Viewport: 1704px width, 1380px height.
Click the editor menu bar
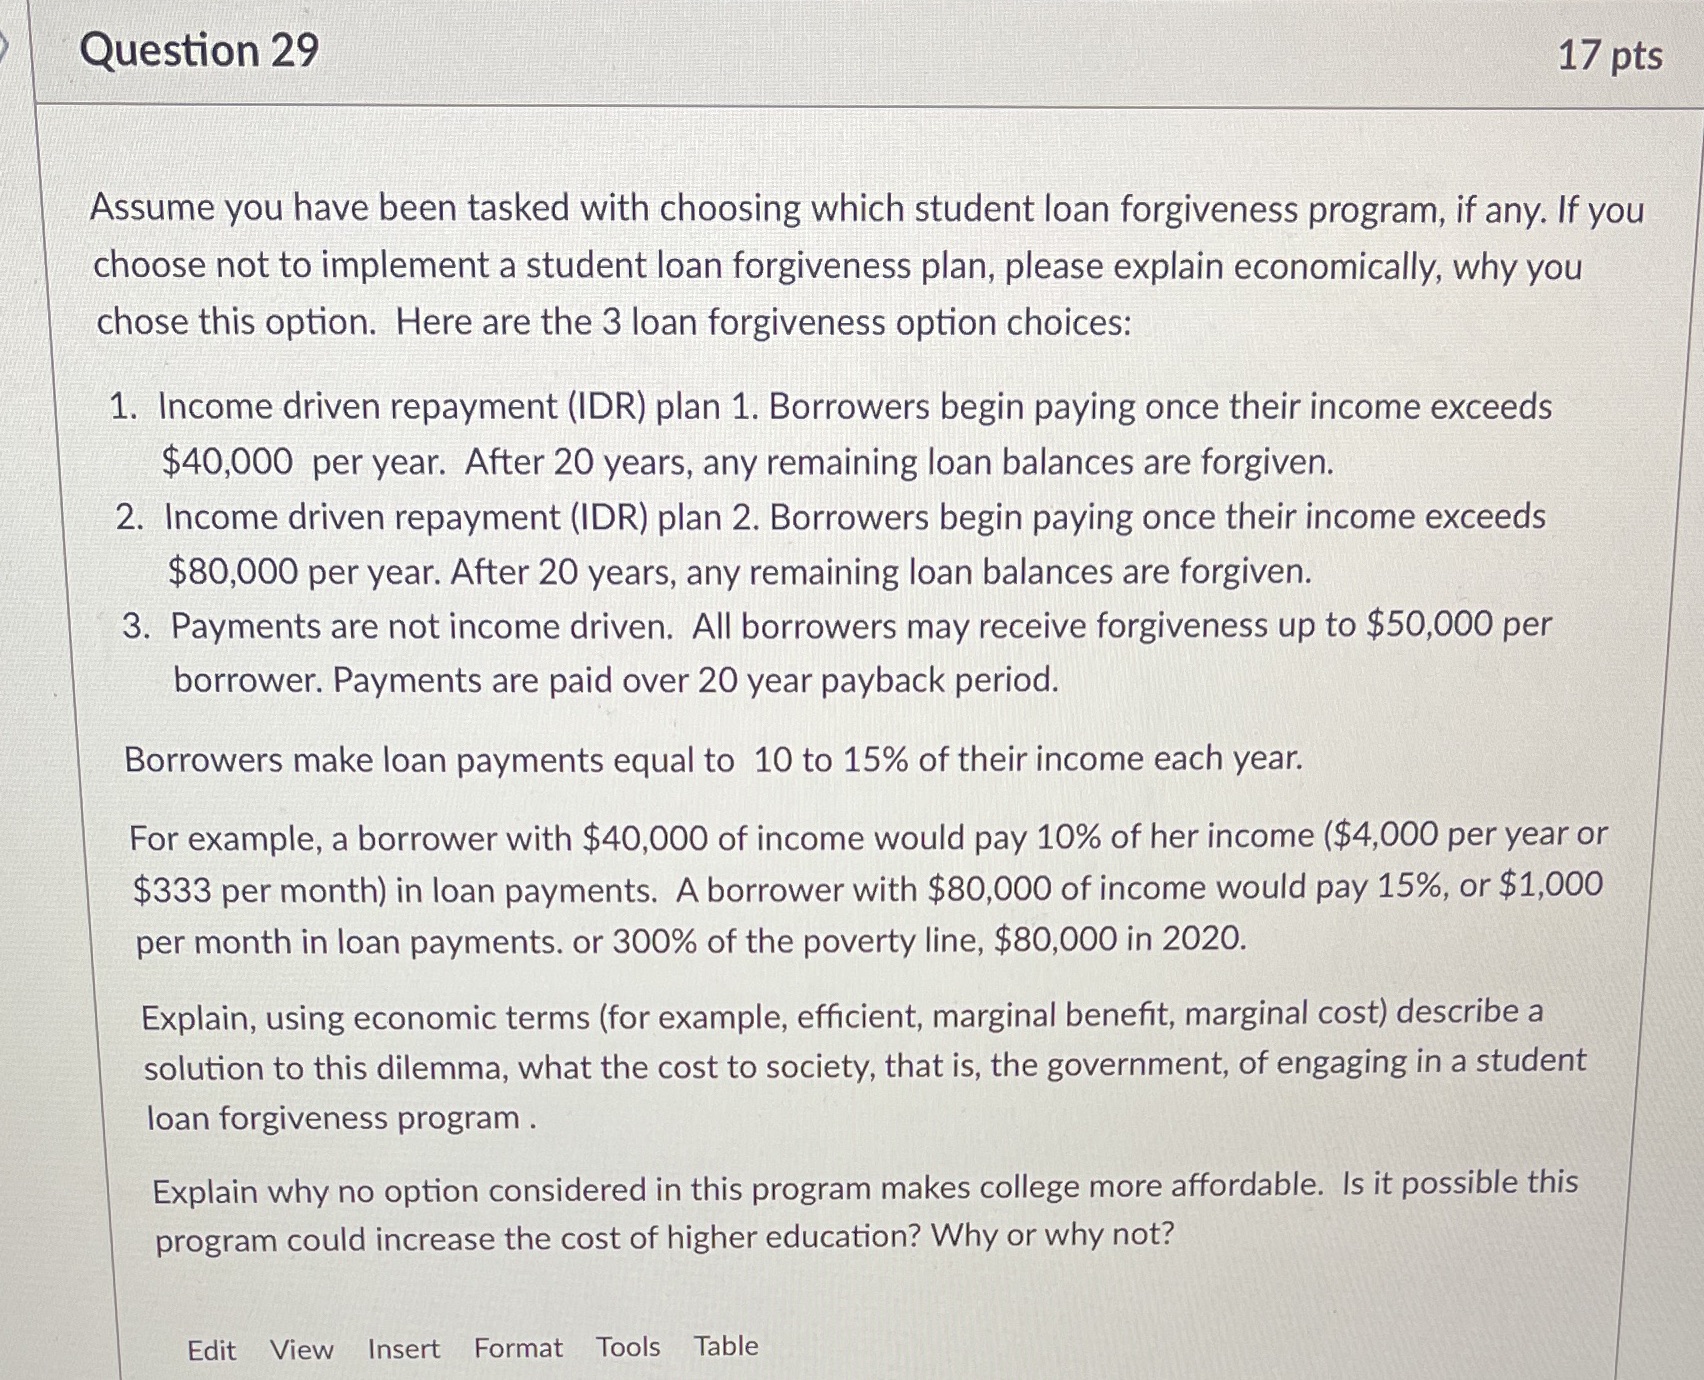click(x=470, y=1347)
